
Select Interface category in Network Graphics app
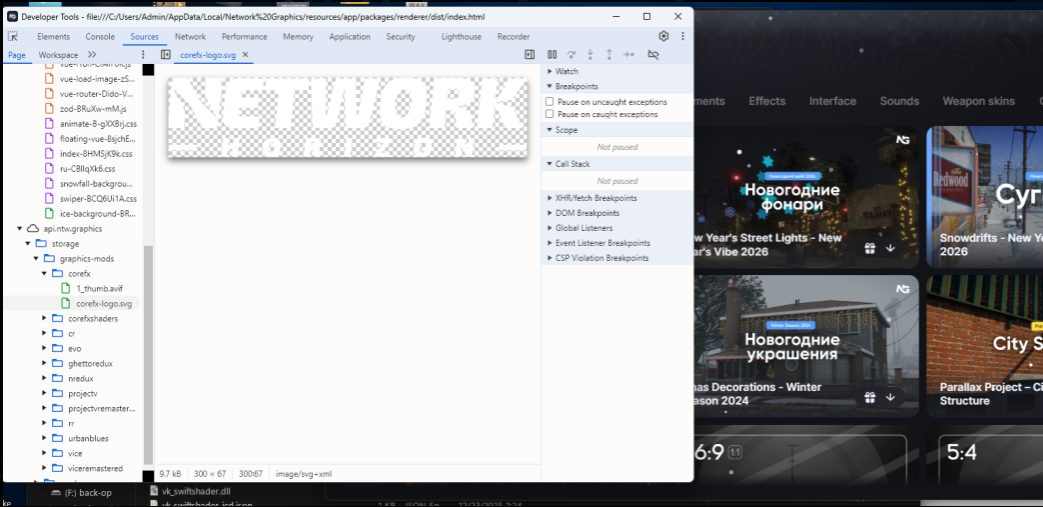(x=832, y=101)
